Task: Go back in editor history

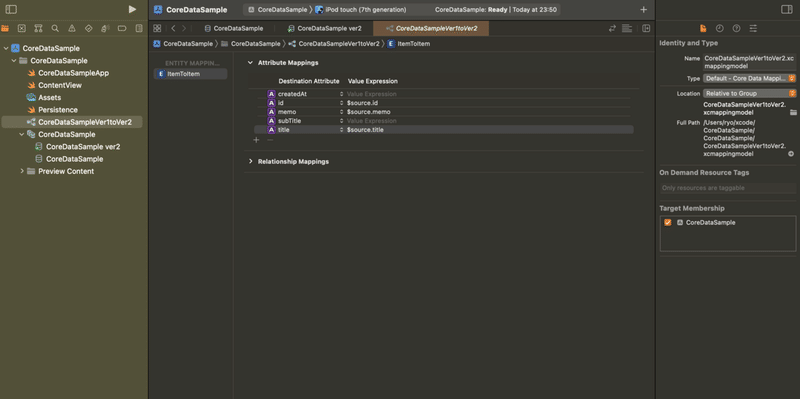Action: [173, 29]
